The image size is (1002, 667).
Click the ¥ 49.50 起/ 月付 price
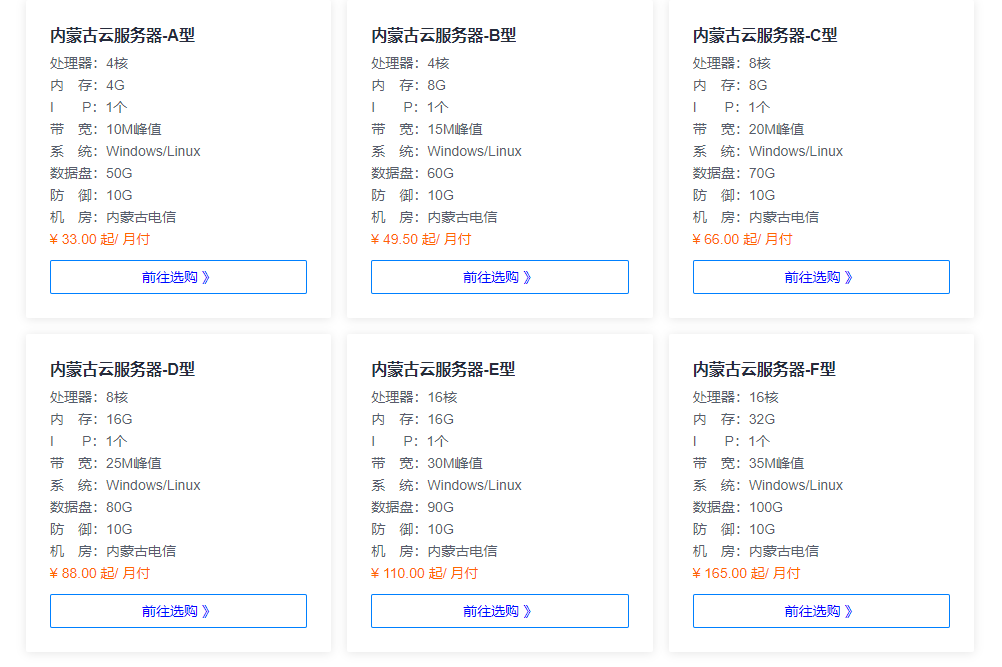pyautogui.click(x=421, y=239)
